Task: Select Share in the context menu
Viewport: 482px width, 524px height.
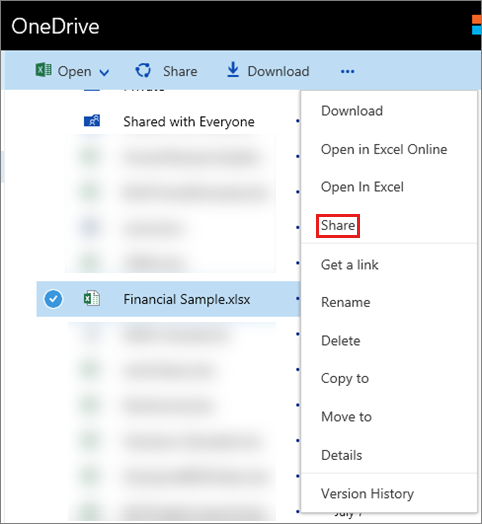Action: [338, 226]
